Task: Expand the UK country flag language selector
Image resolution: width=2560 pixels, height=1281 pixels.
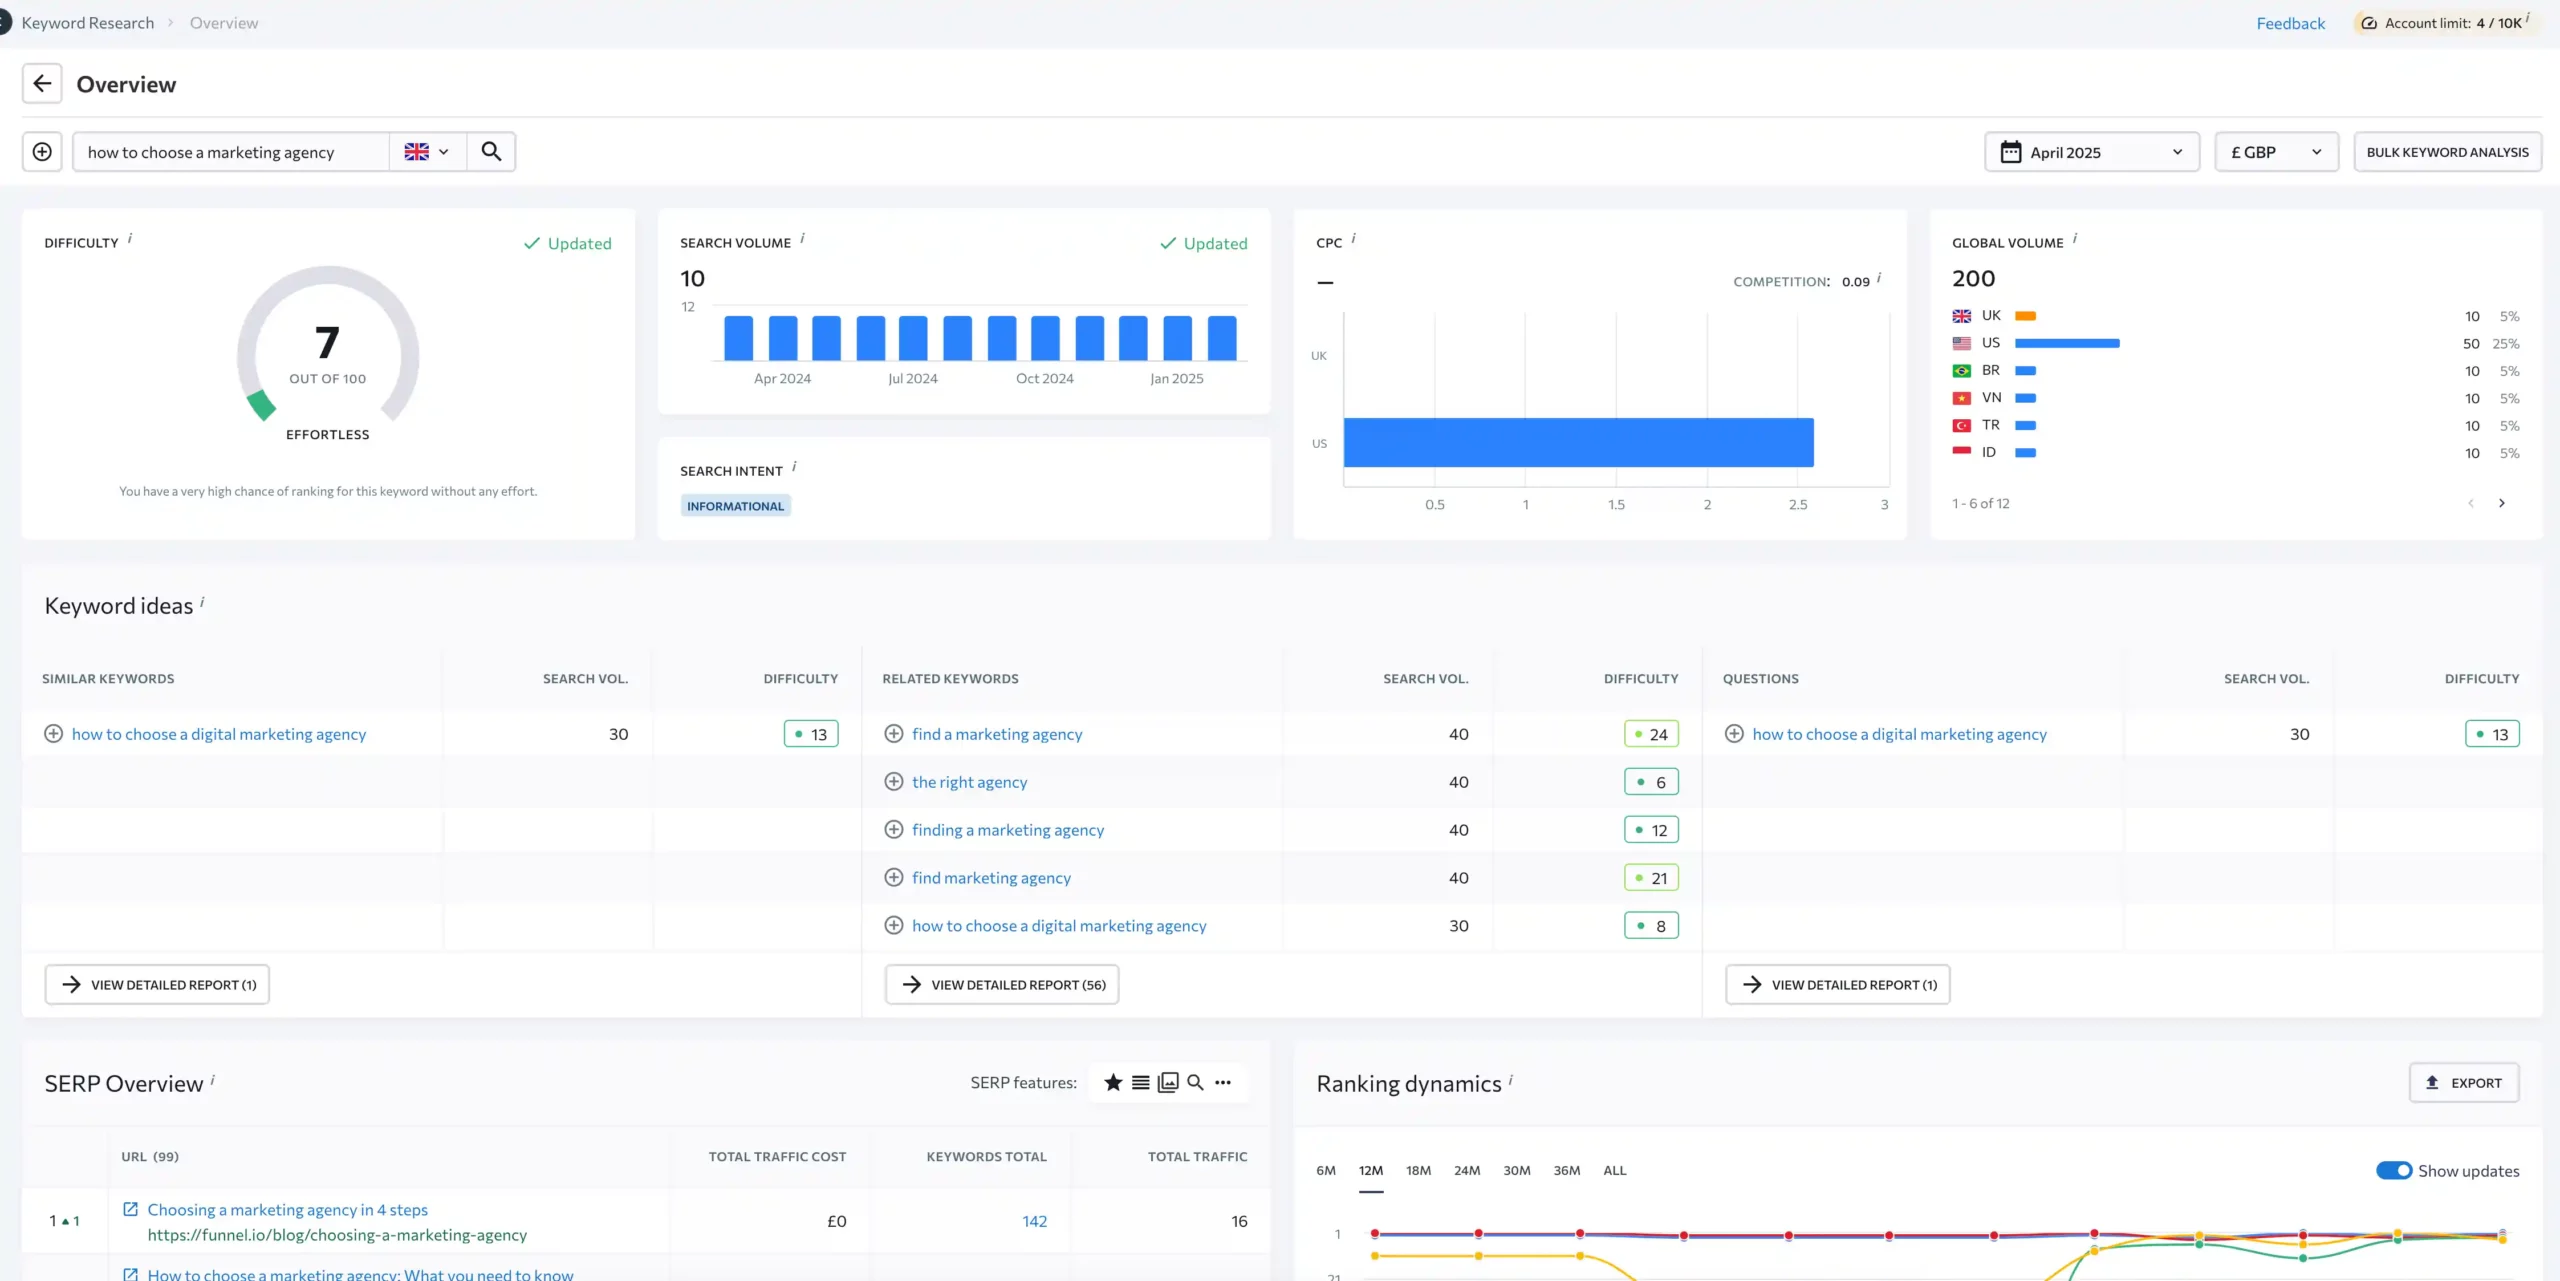Action: click(x=426, y=151)
